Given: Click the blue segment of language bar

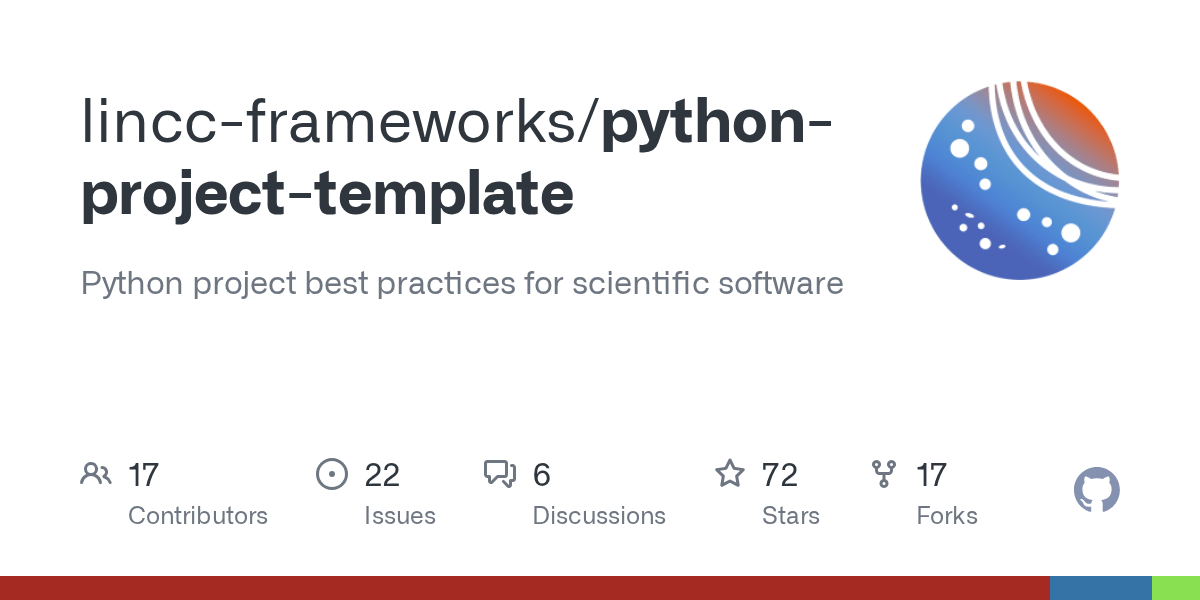Looking at the screenshot, I should coord(1101,588).
